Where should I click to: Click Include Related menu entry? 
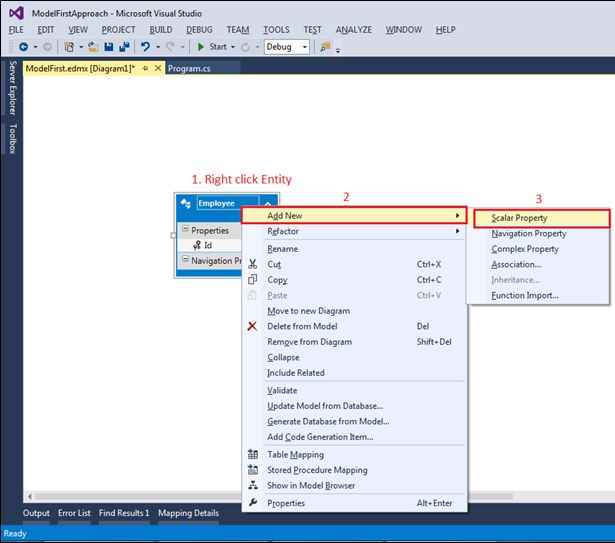click(355, 373)
